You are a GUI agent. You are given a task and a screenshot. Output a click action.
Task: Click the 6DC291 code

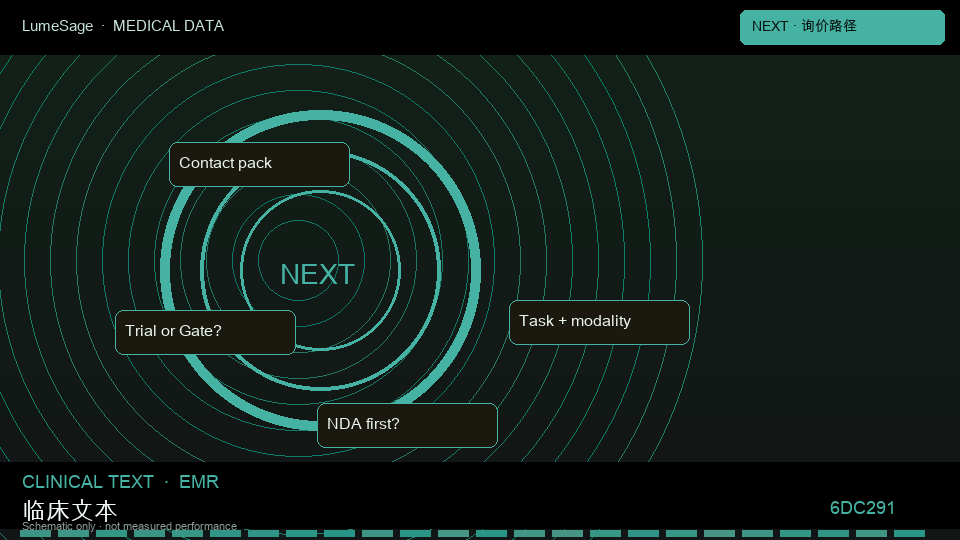tap(862, 508)
